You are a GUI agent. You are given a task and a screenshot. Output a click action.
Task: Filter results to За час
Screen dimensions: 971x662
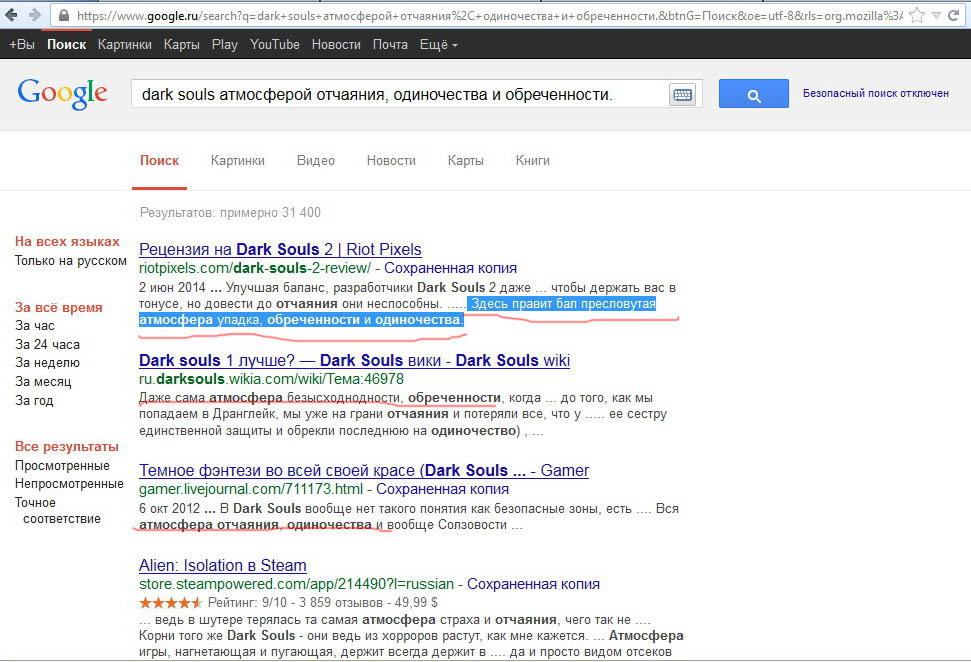coord(35,326)
